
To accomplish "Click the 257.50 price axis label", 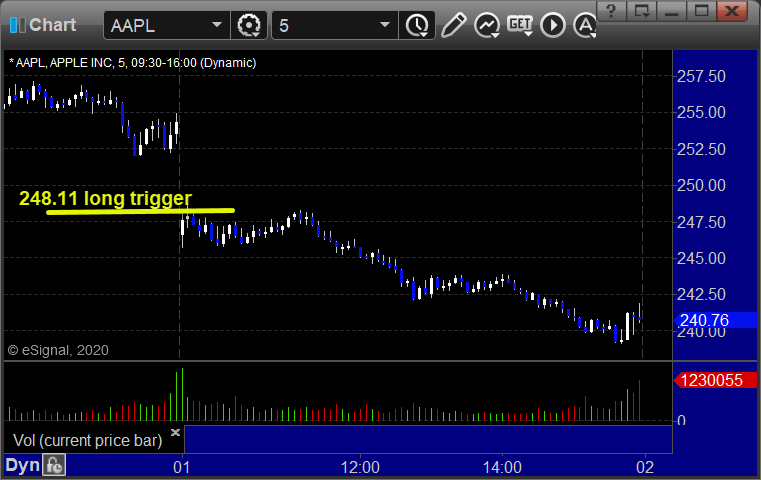I will point(701,76).
